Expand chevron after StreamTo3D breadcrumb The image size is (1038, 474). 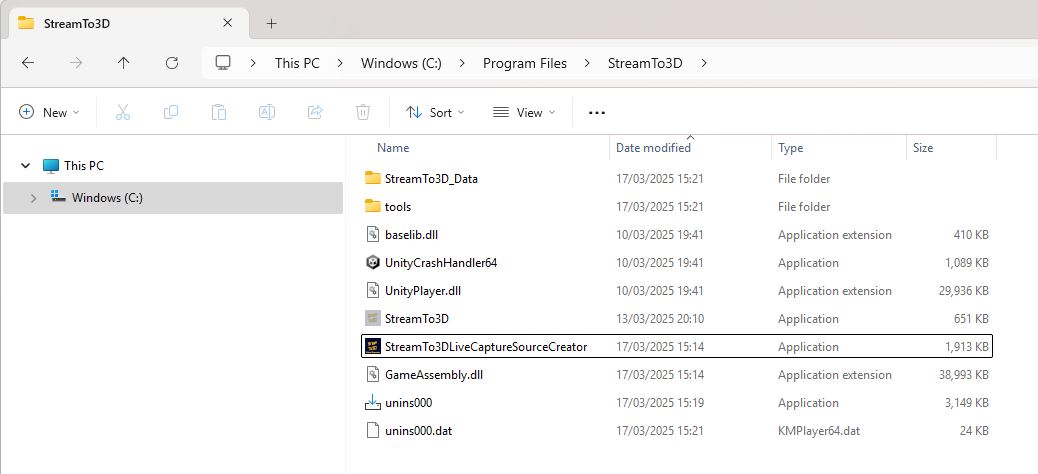coord(703,63)
